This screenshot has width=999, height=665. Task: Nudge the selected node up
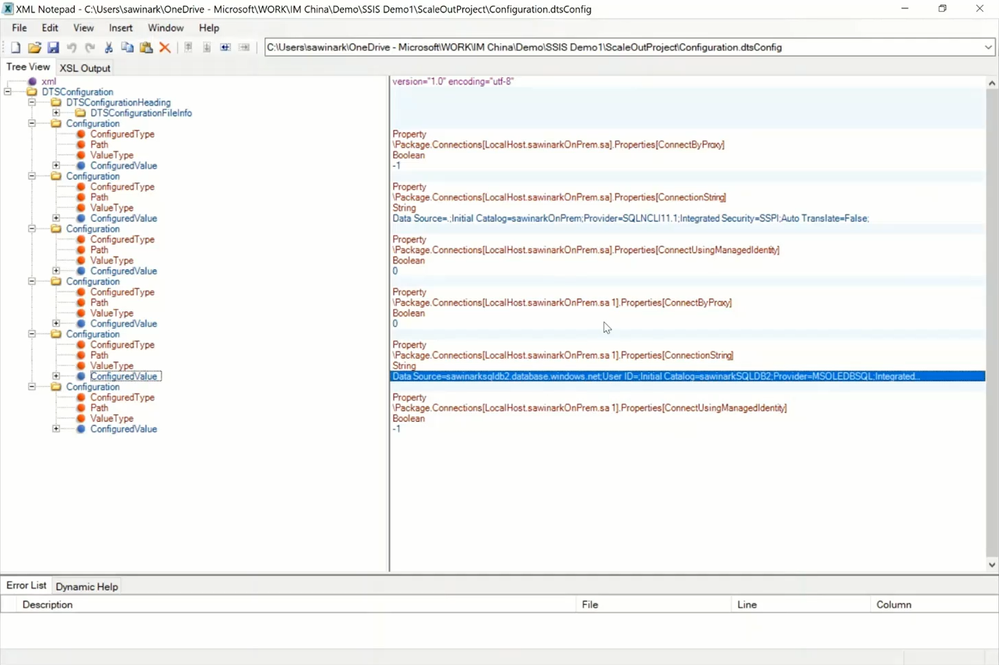click(189, 48)
